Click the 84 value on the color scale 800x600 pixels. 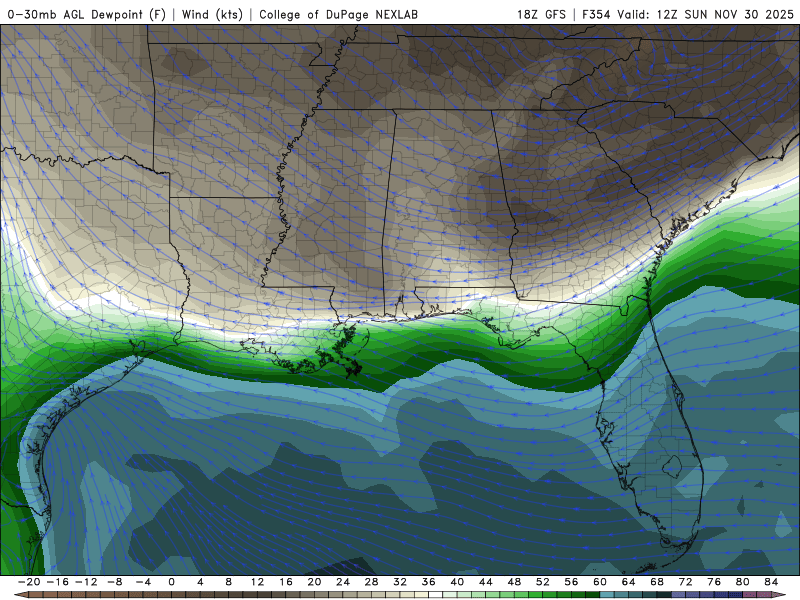point(771,582)
